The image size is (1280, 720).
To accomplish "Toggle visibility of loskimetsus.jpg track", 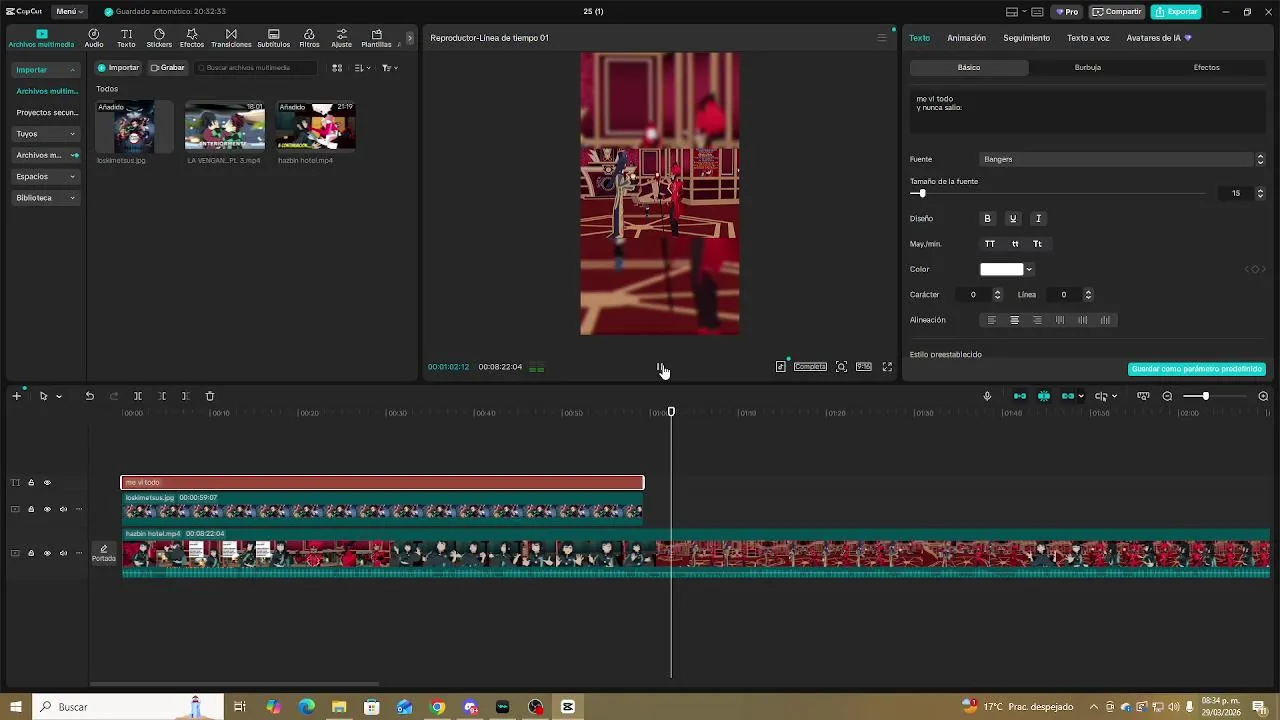I will 47,509.
